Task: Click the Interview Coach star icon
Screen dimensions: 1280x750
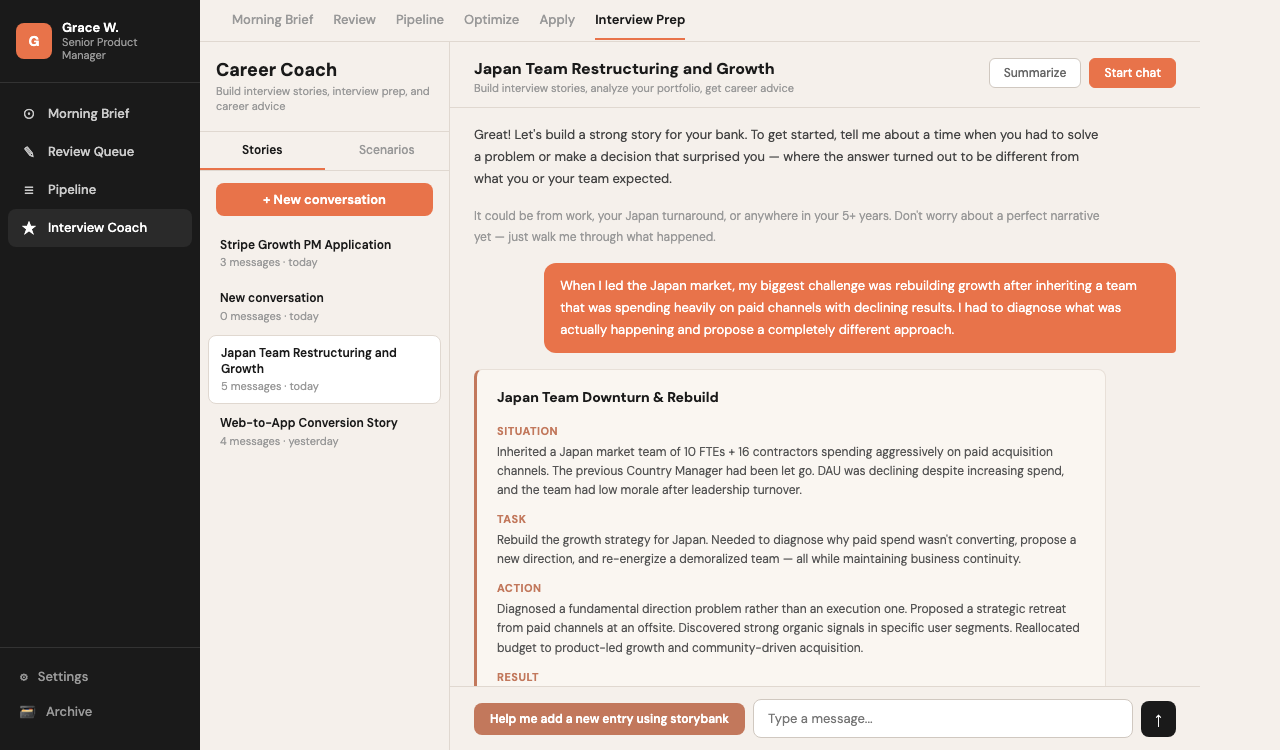Action: click(x=29, y=228)
